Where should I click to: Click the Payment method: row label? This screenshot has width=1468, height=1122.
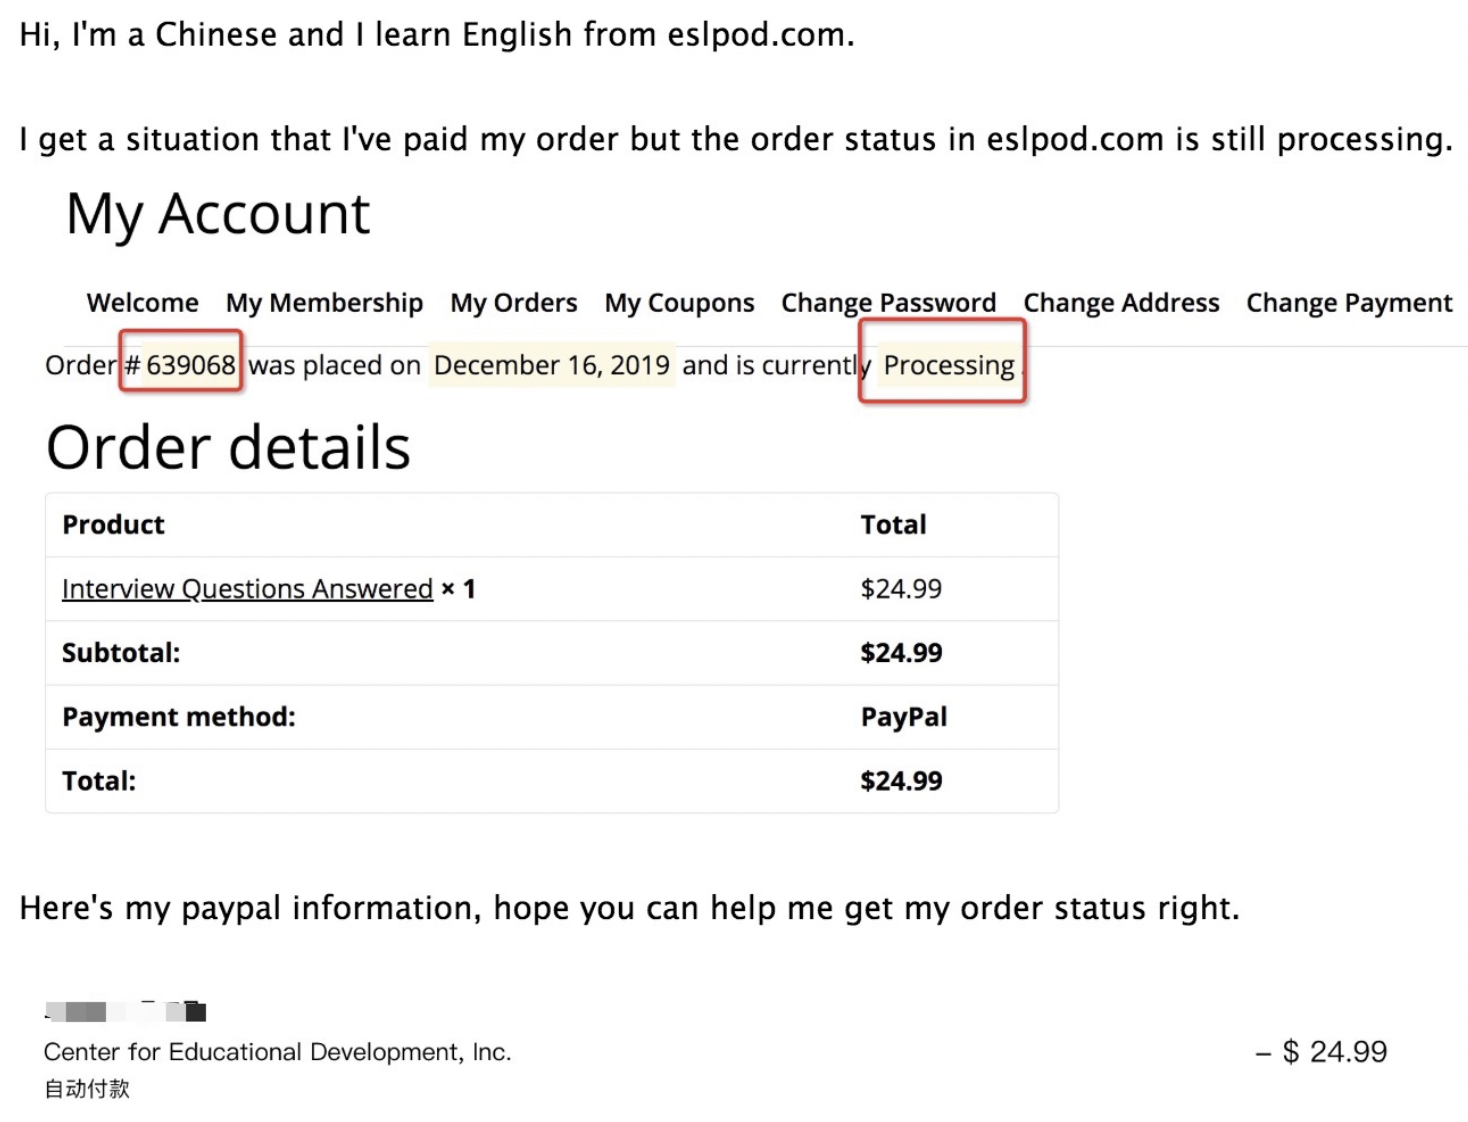(x=179, y=717)
